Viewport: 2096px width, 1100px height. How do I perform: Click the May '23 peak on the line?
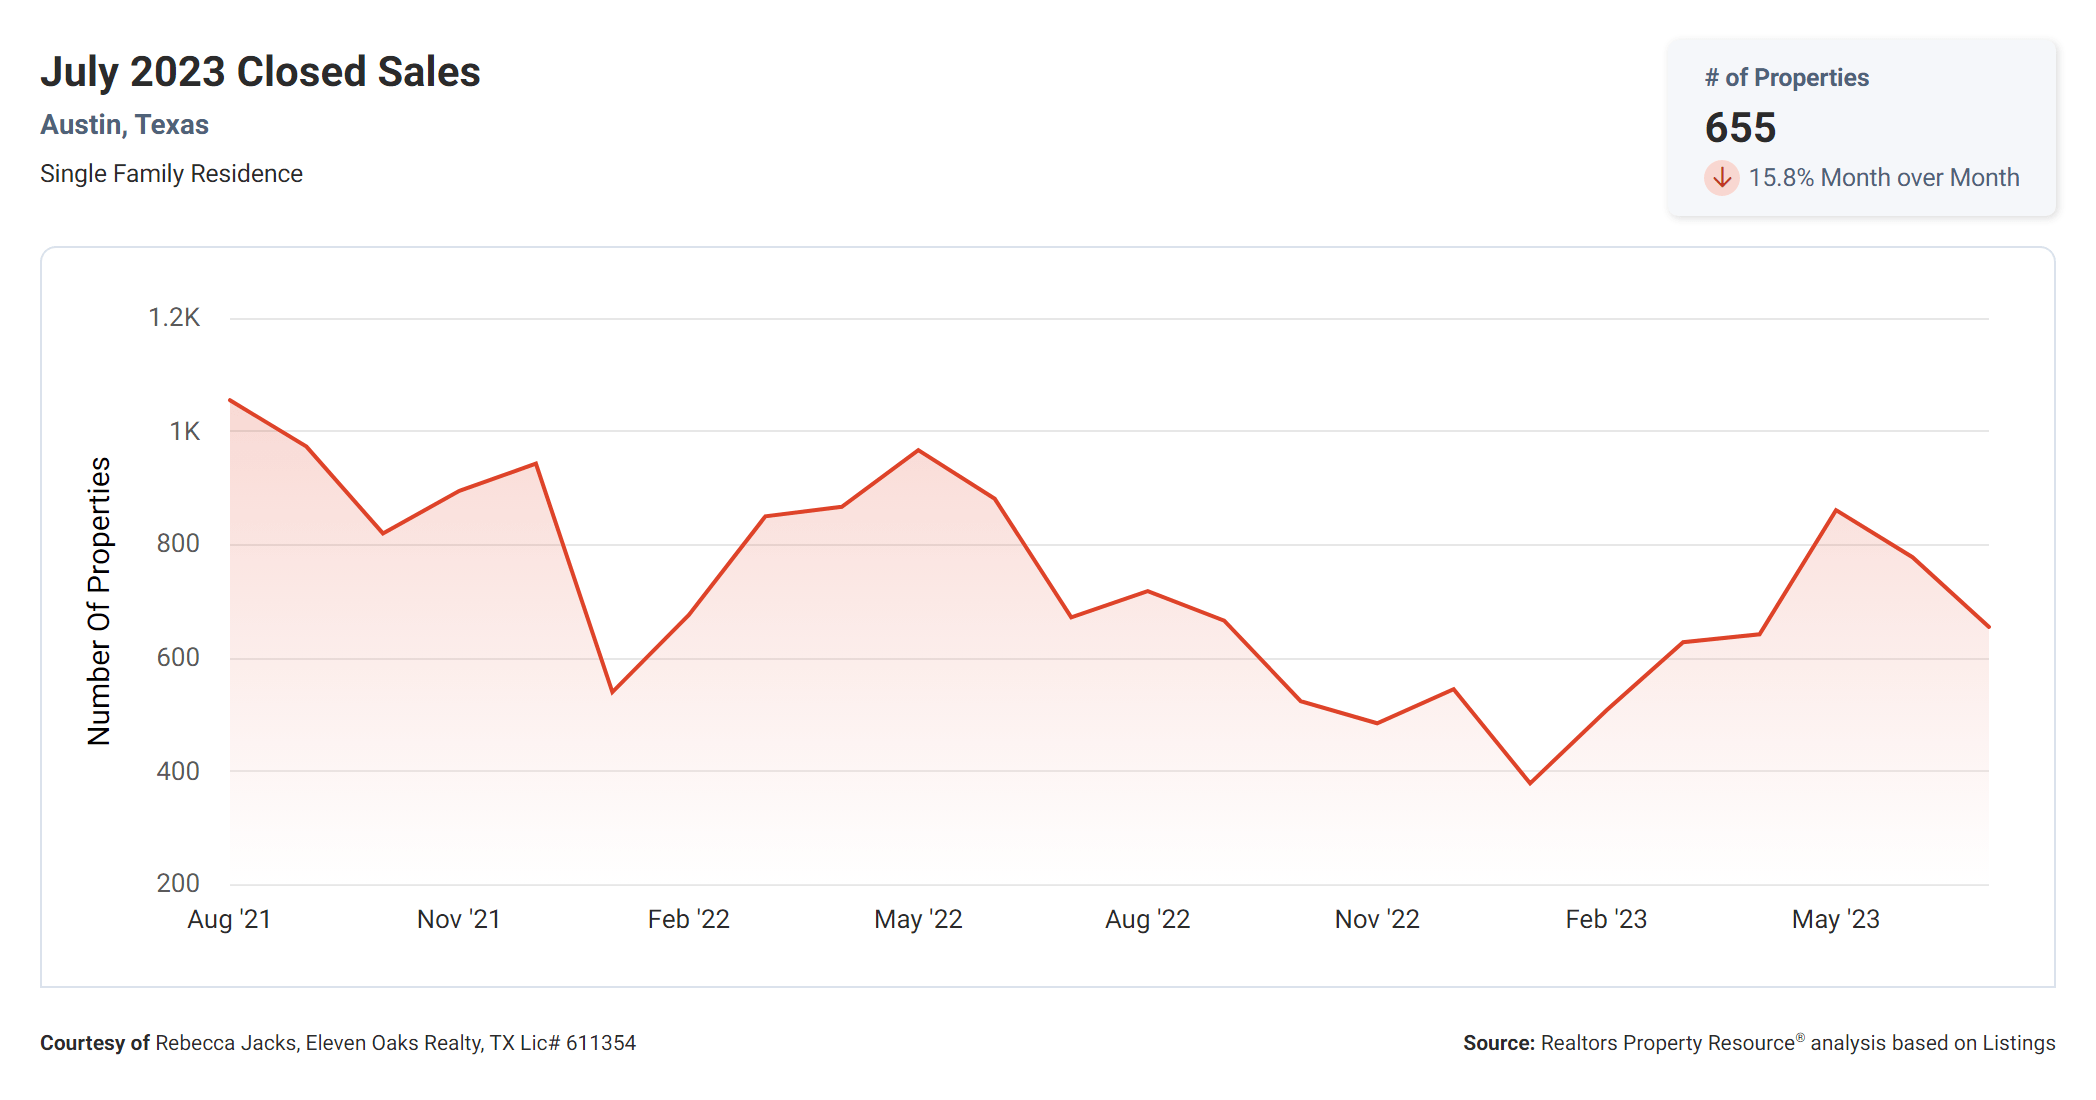click(x=1836, y=511)
